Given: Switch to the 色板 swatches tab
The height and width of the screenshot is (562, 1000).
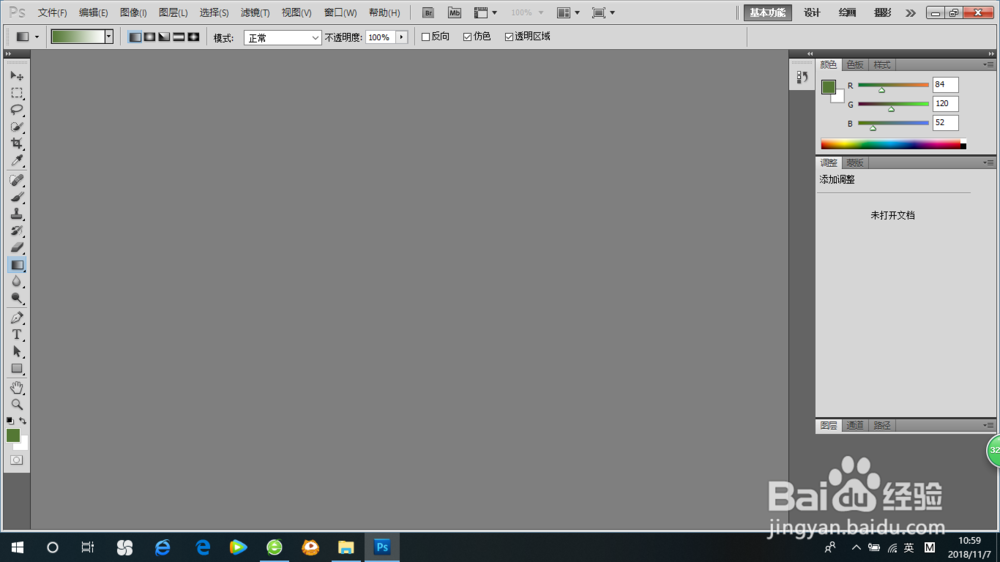Looking at the screenshot, I should point(855,65).
